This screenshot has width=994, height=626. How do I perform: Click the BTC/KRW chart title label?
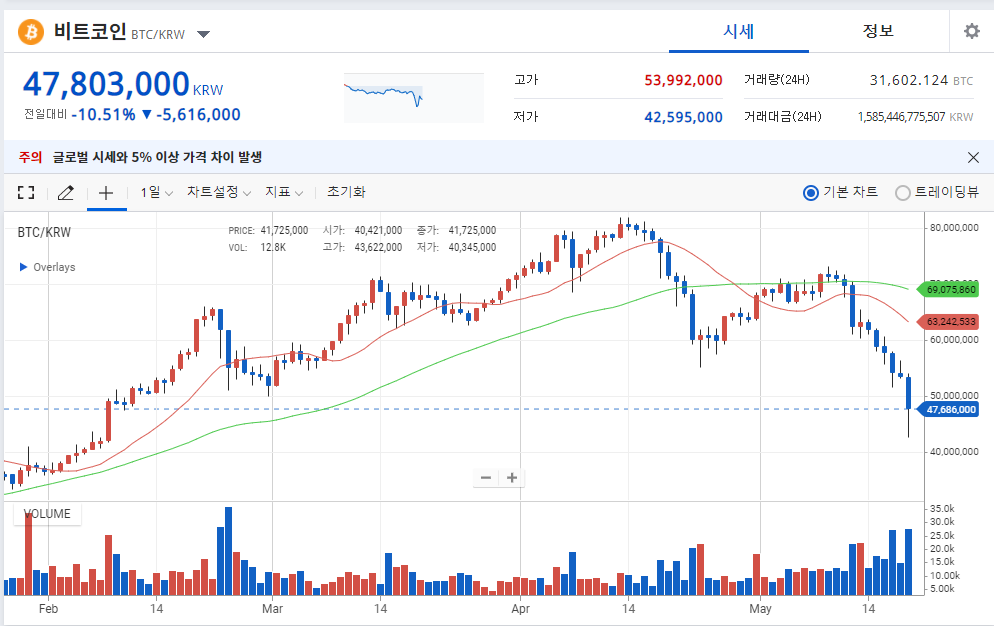44,233
